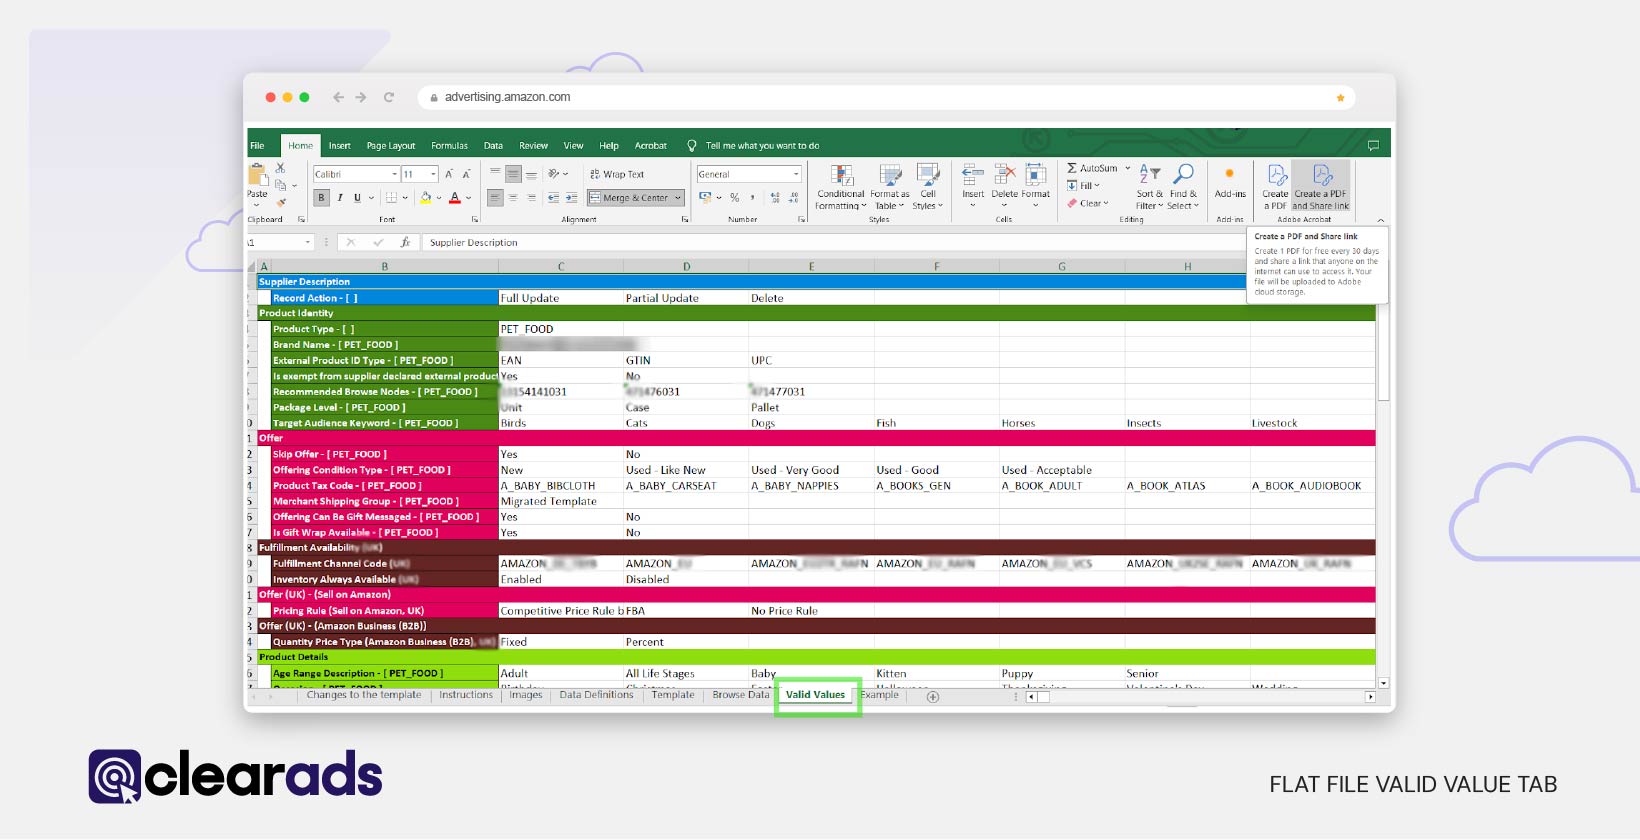Image resolution: width=1640 pixels, height=840 pixels.
Task: Click the Paste clipboard icon
Action: (x=257, y=174)
